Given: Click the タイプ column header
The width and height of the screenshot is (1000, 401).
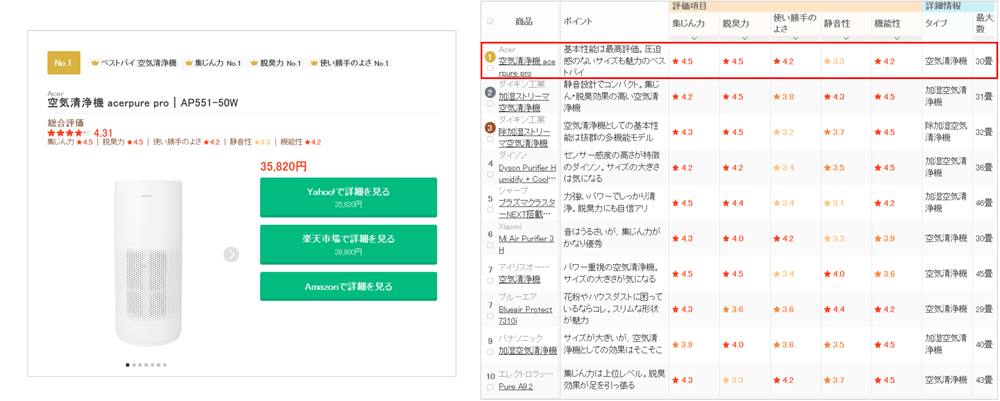Looking at the screenshot, I should point(936,24).
